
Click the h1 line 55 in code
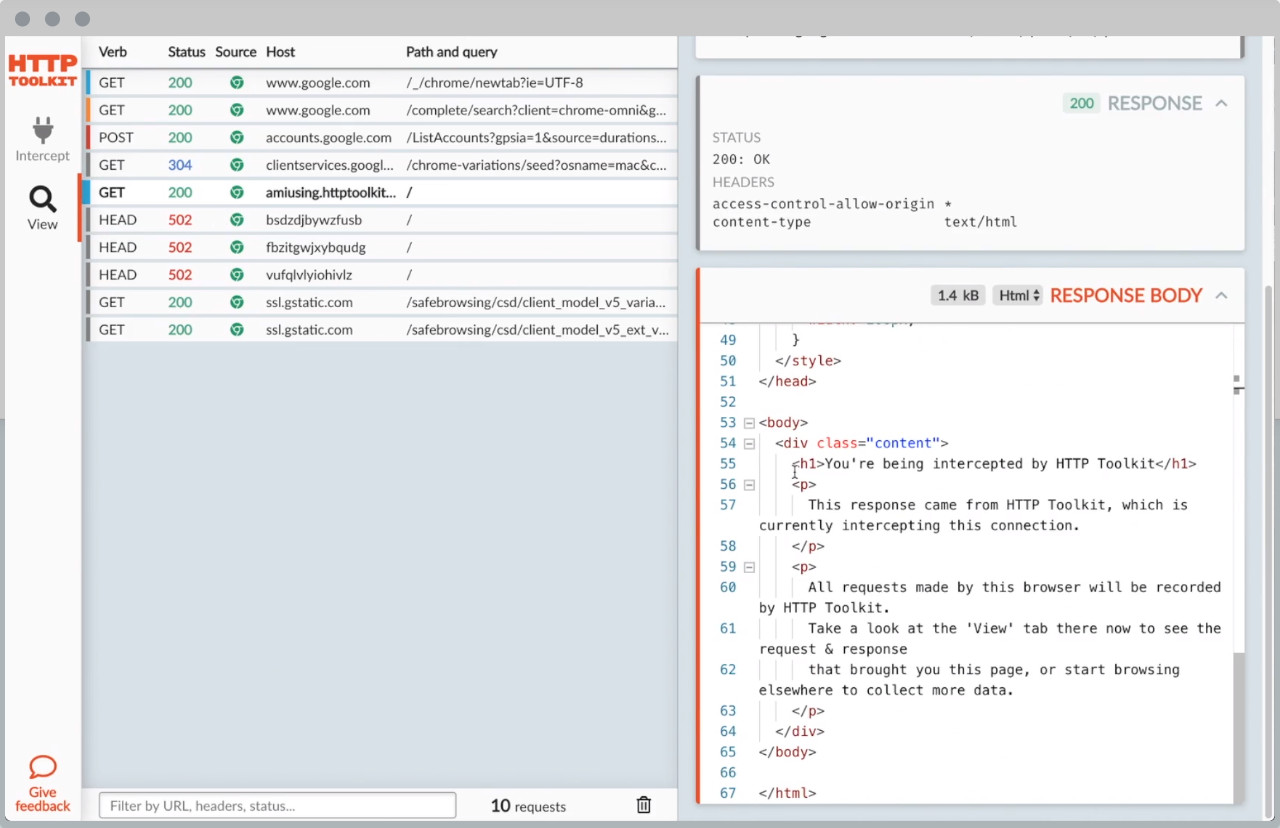point(994,464)
